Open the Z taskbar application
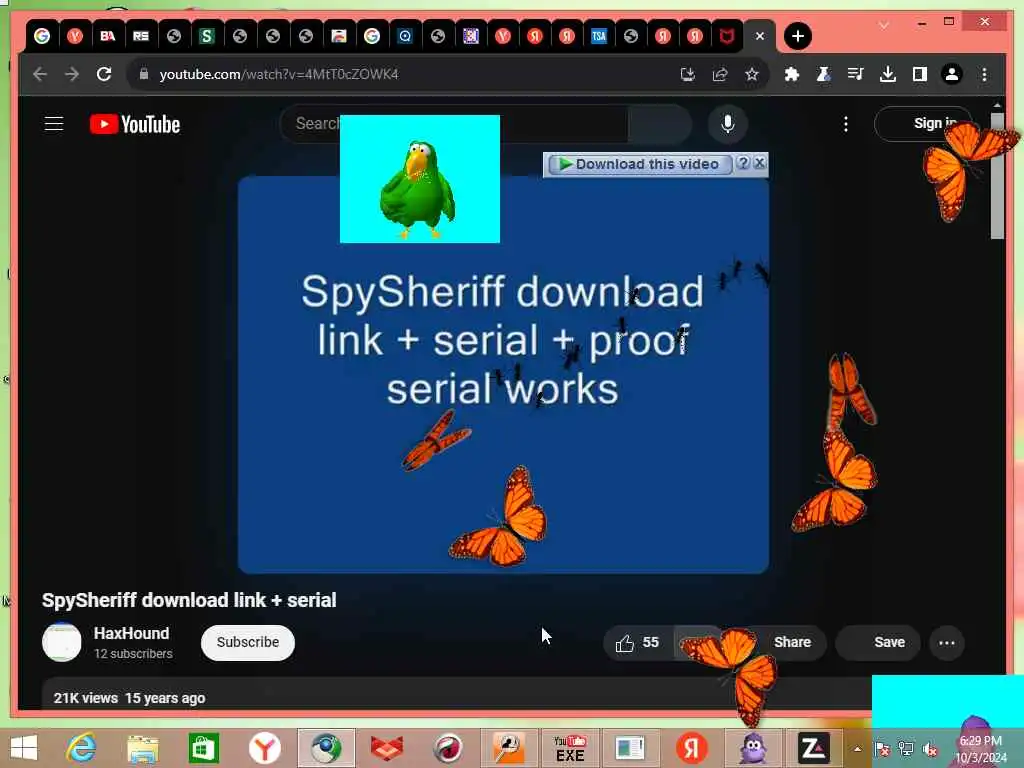 coord(813,748)
